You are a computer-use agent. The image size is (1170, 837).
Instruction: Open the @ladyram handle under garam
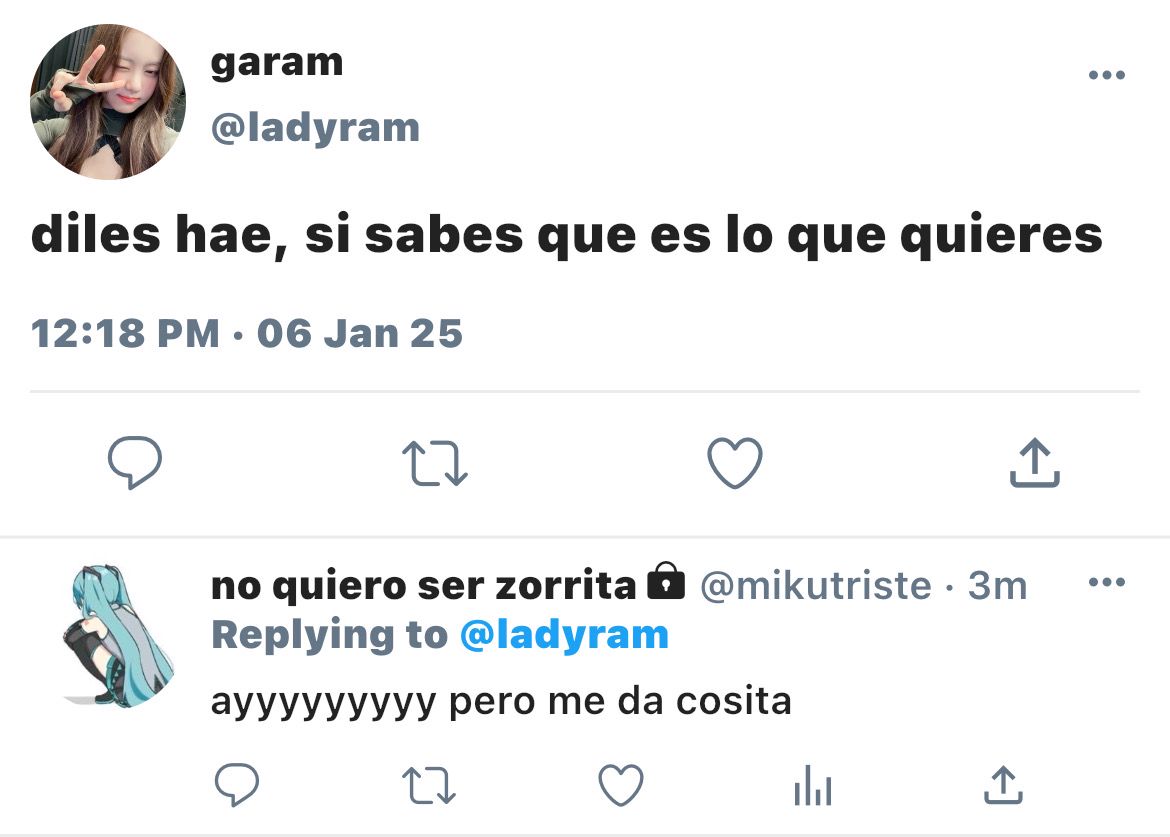click(315, 128)
